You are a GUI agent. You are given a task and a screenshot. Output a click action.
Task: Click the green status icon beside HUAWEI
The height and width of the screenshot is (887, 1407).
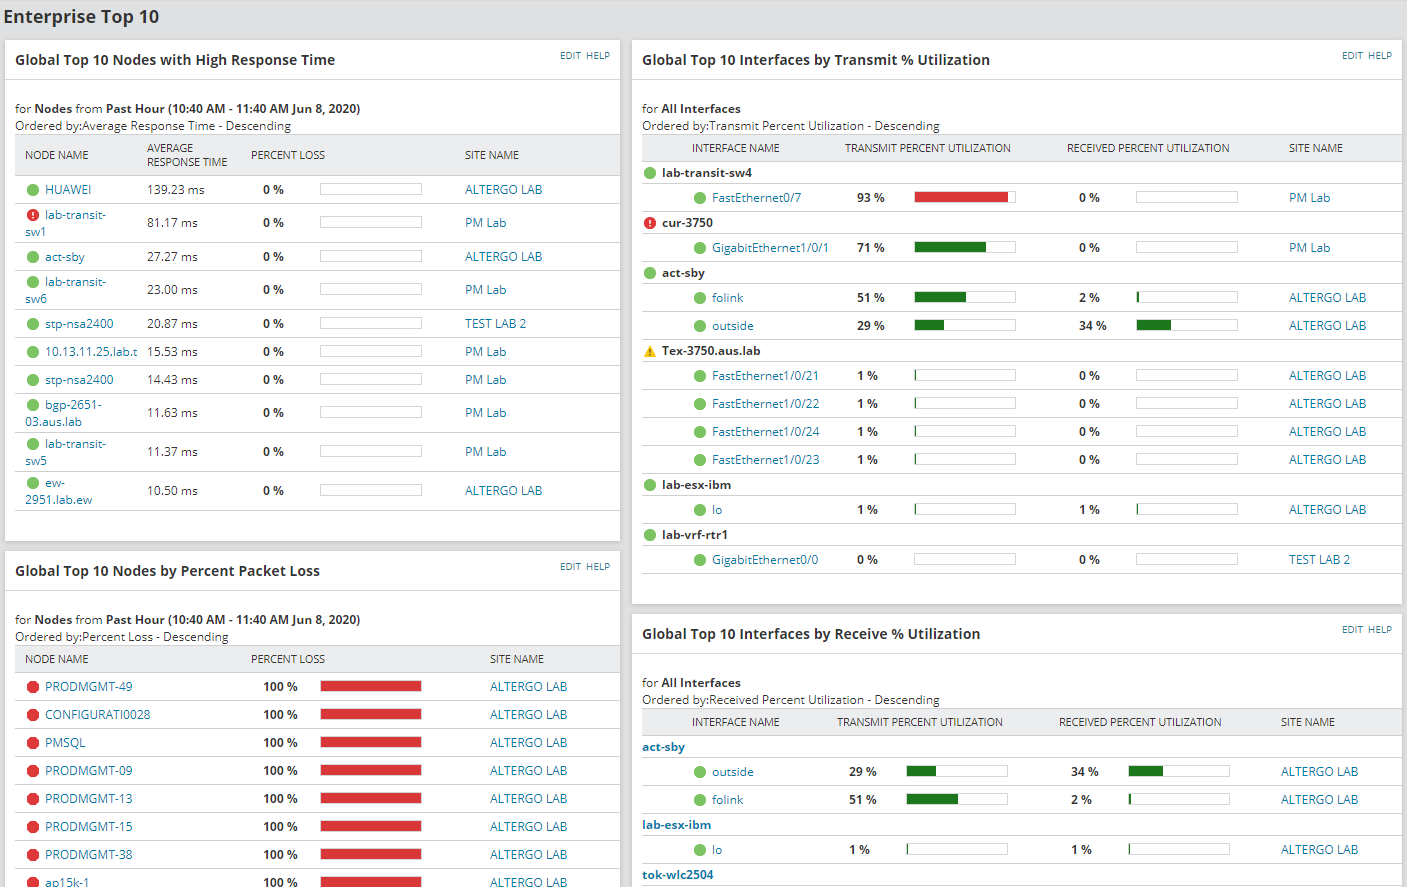(33, 190)
